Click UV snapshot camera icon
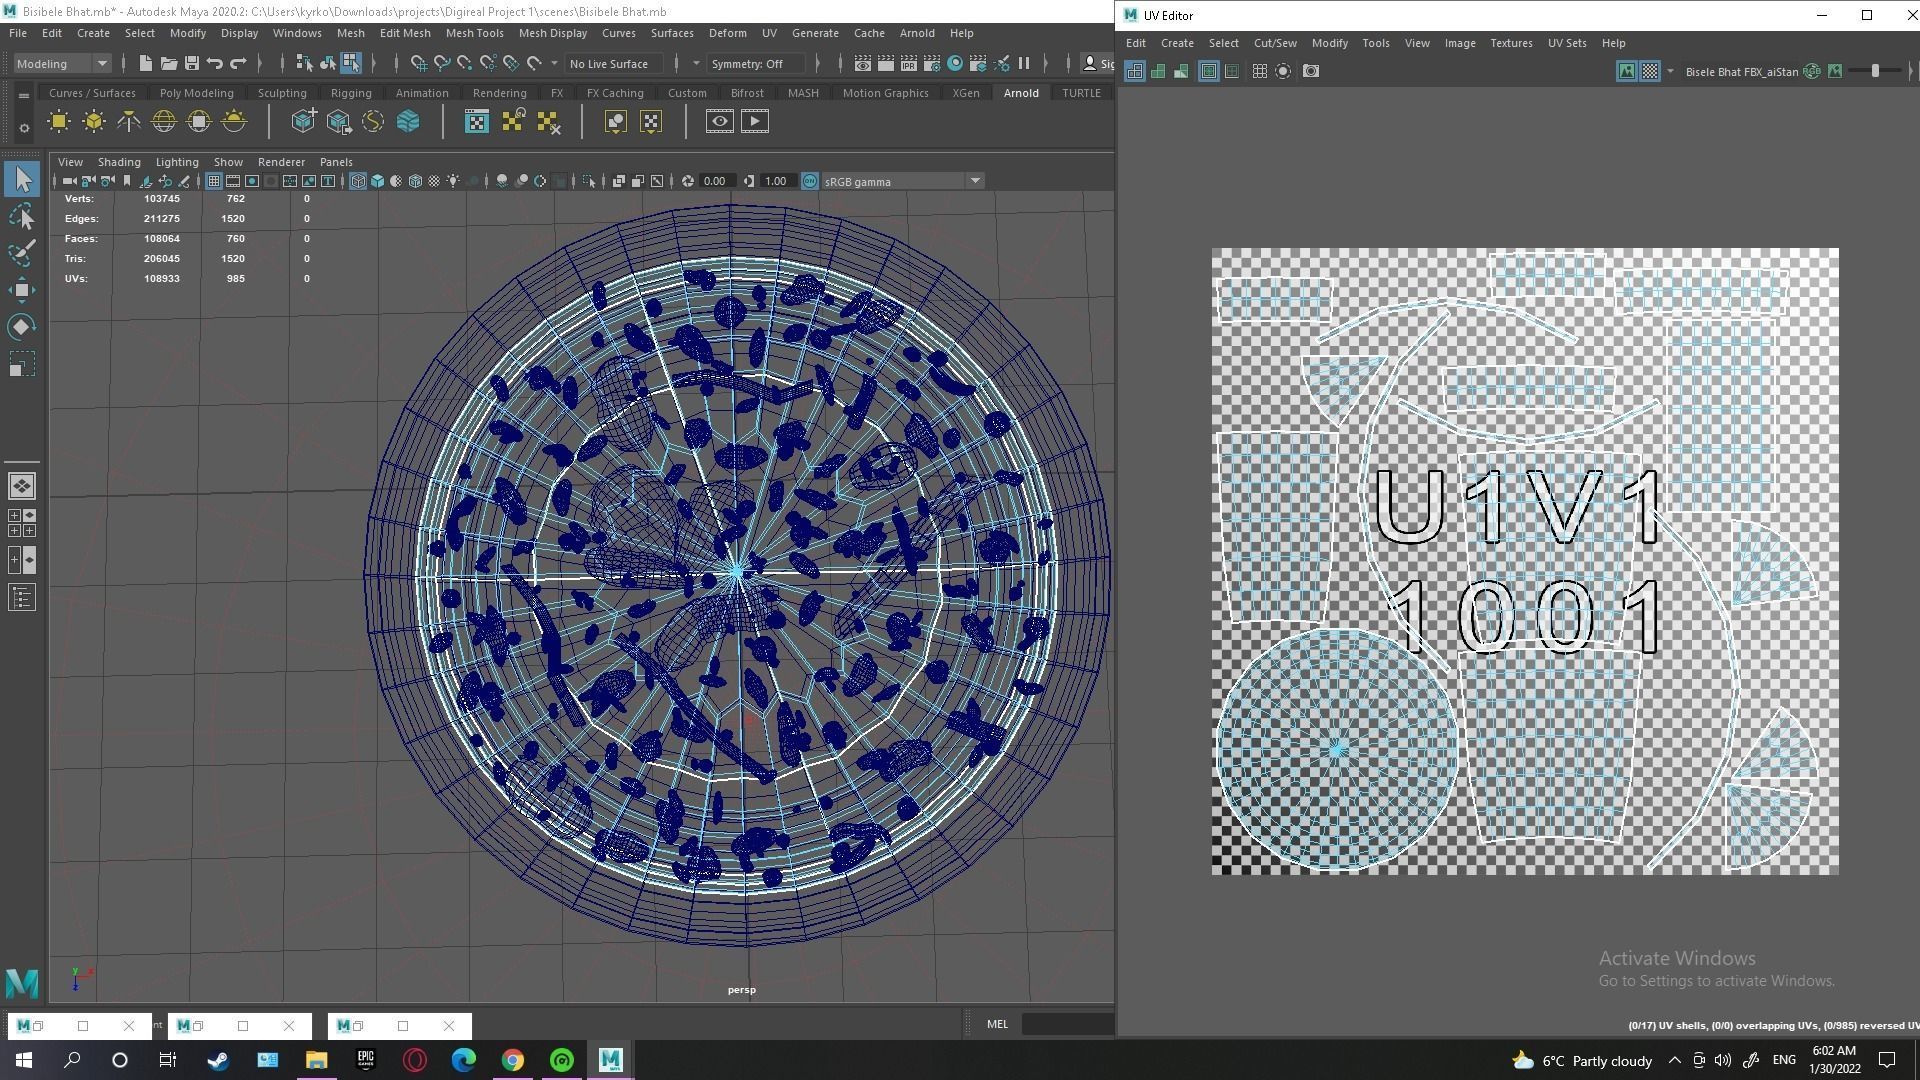Image resolution: width=1920 pixels, height=1080 pixels. tap(1311, 71)
